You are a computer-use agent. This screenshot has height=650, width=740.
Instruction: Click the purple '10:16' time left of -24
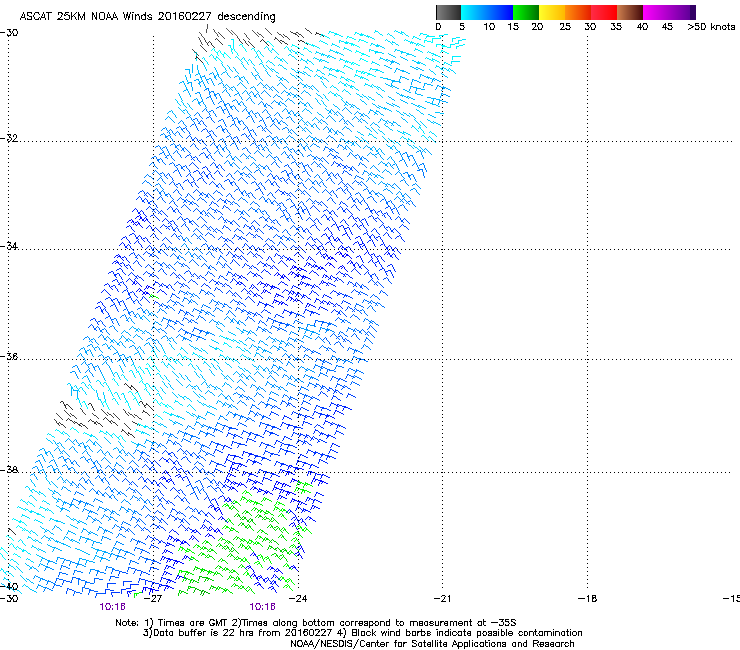[262, 607]
